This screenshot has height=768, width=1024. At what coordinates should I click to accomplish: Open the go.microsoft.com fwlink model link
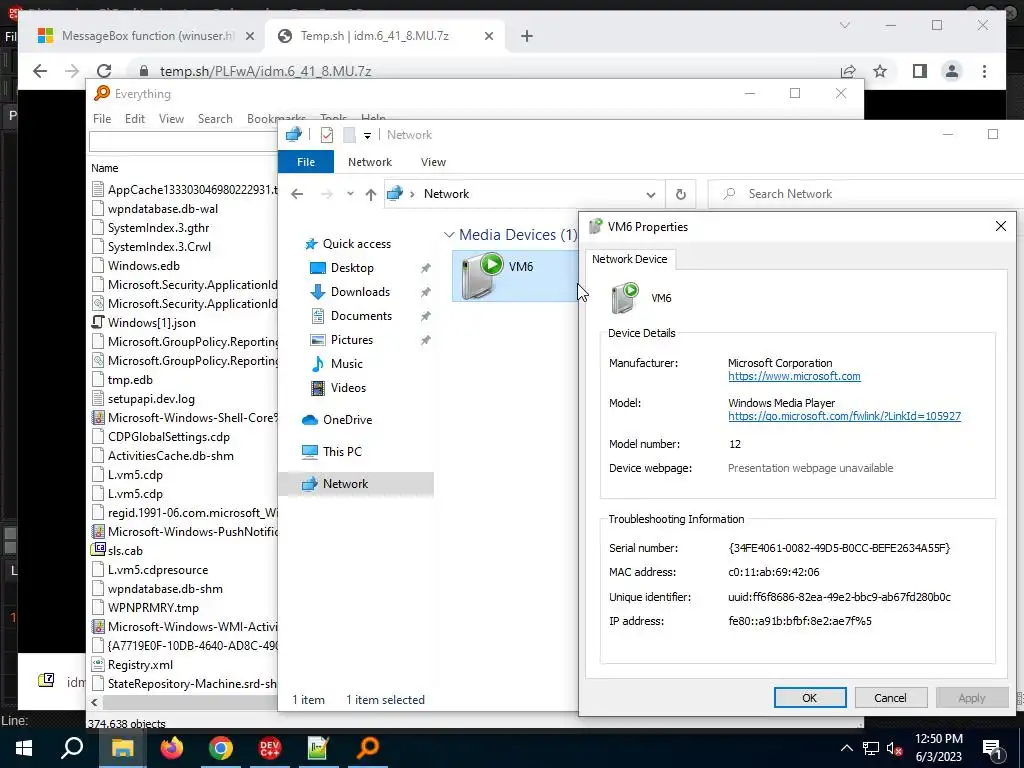(x=844, y=416)
